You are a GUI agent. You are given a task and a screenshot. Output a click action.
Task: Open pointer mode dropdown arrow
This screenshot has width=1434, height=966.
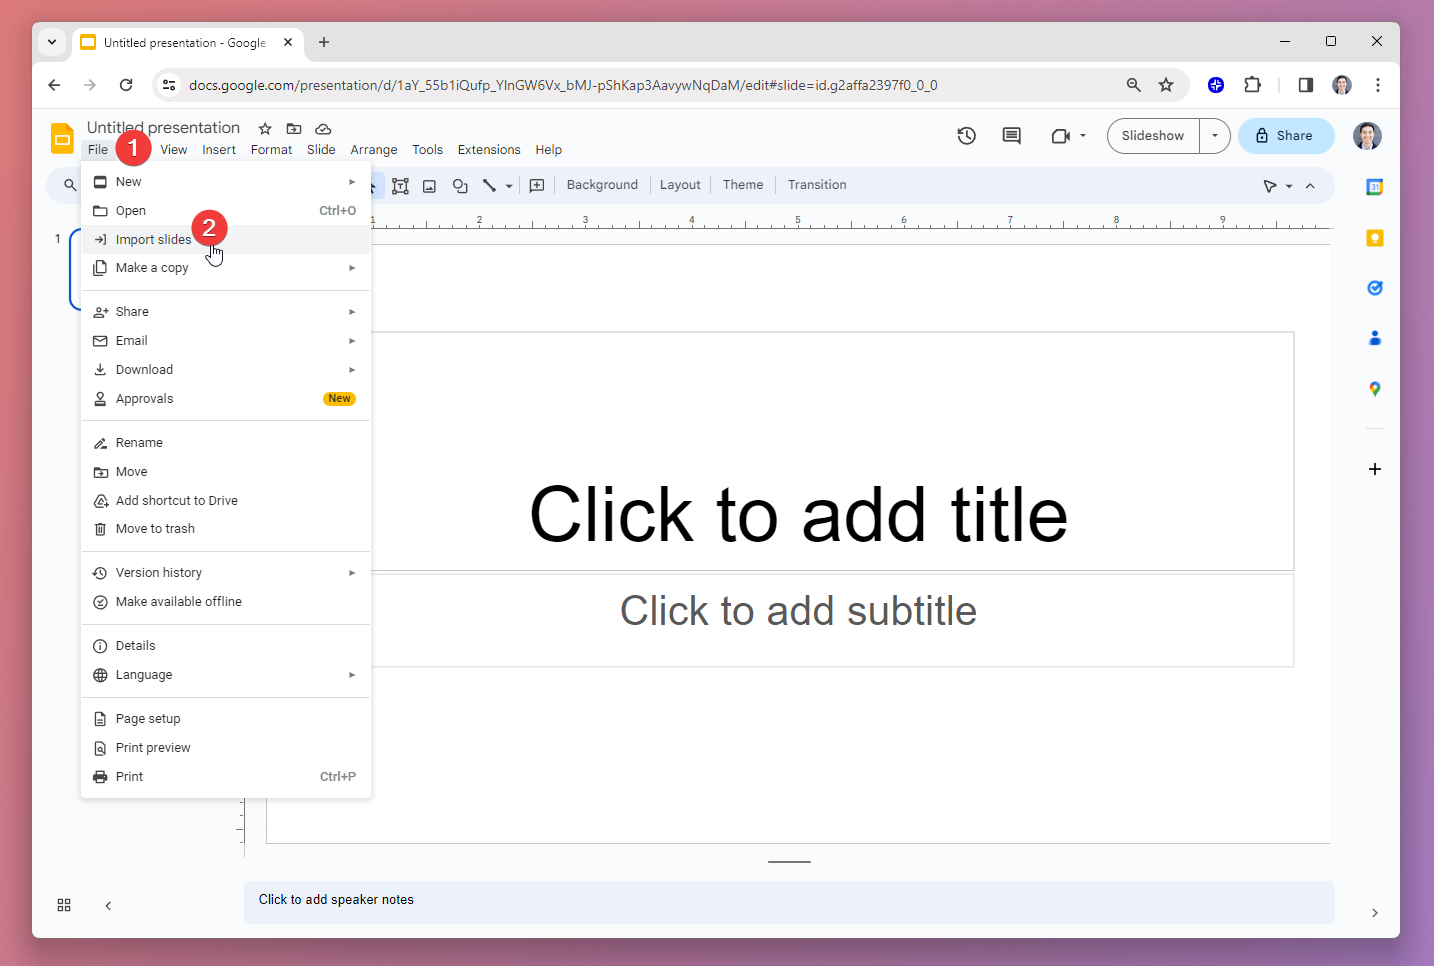point(1289,186)
